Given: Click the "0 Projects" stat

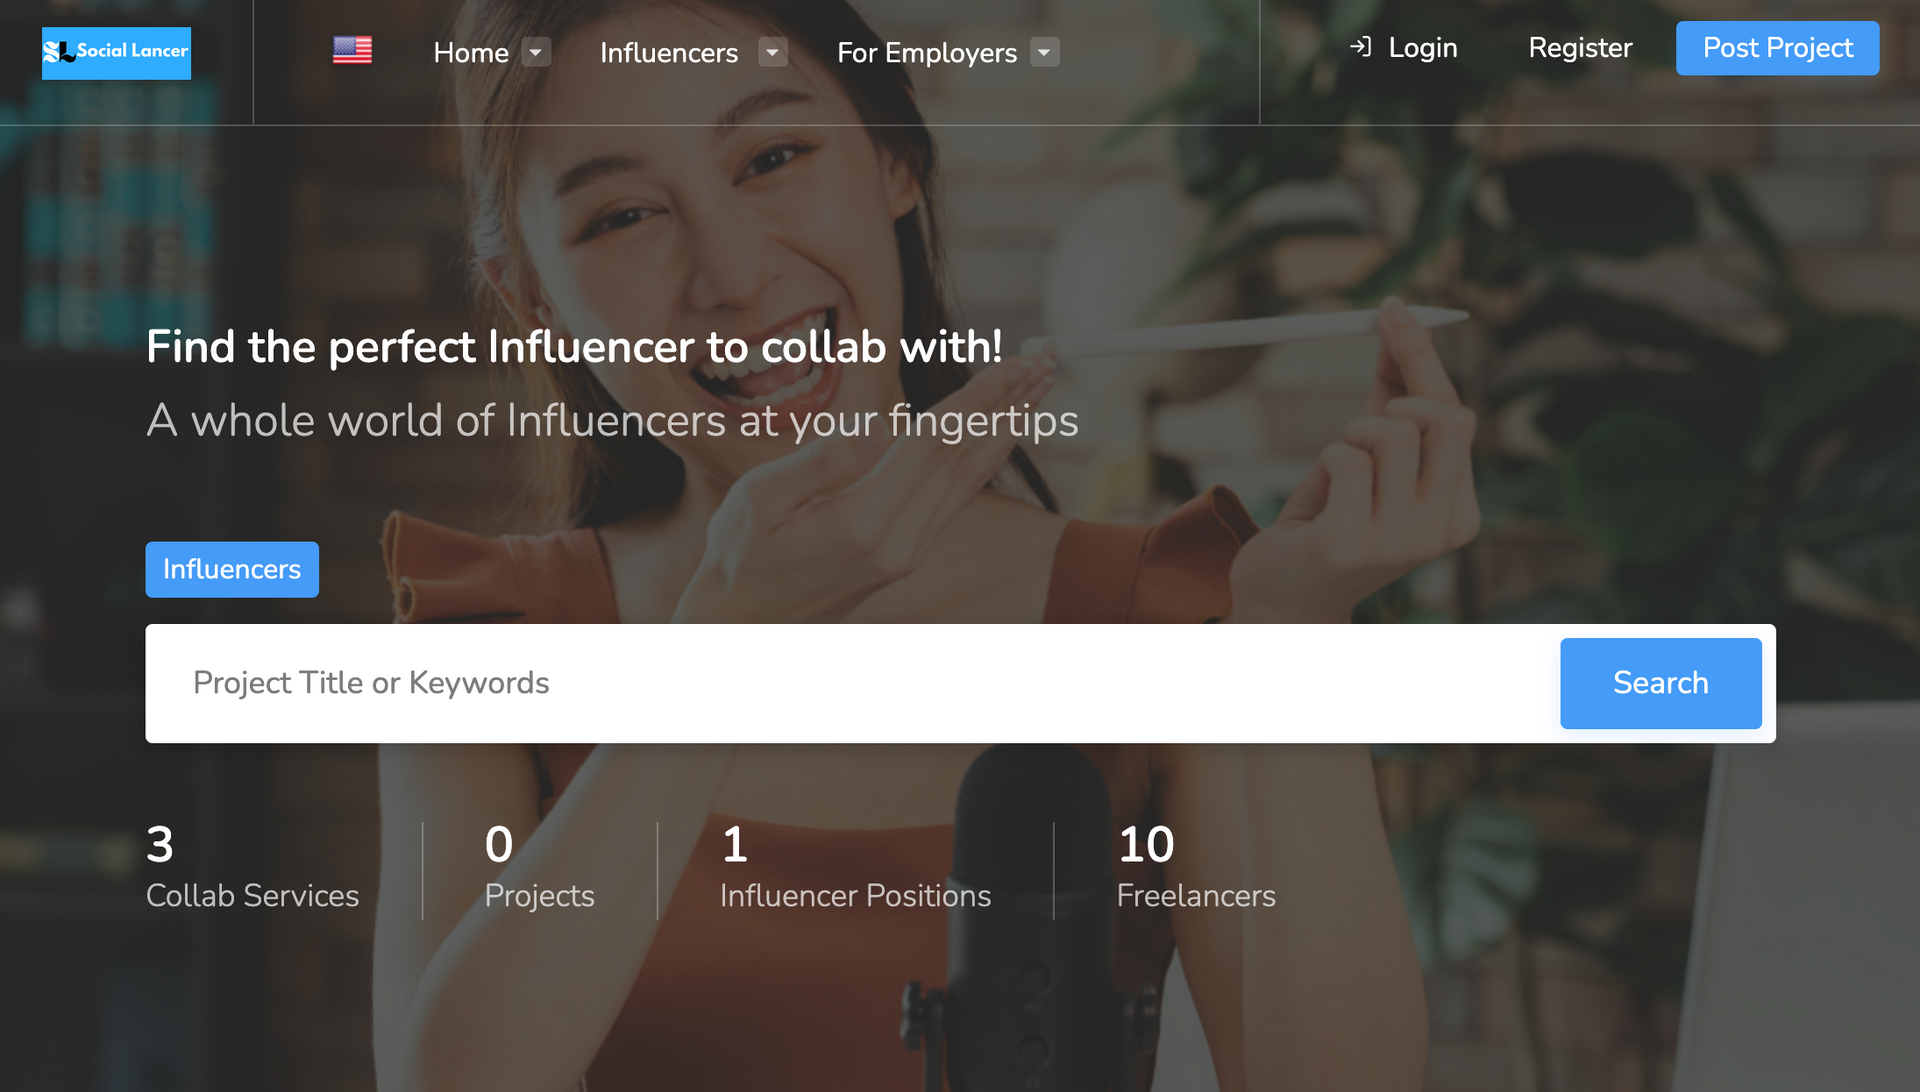Looking at the screenshot, I should pyautogui.click(x=539, y=866).
